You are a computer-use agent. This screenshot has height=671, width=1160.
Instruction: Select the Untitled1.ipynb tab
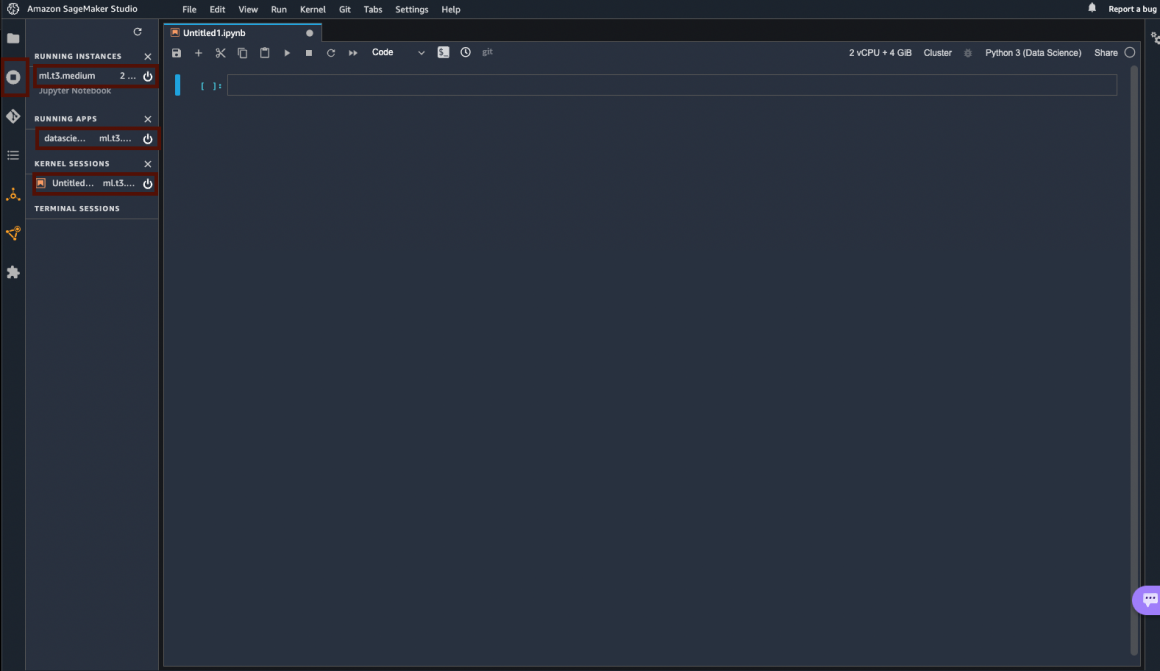[214, 33]
